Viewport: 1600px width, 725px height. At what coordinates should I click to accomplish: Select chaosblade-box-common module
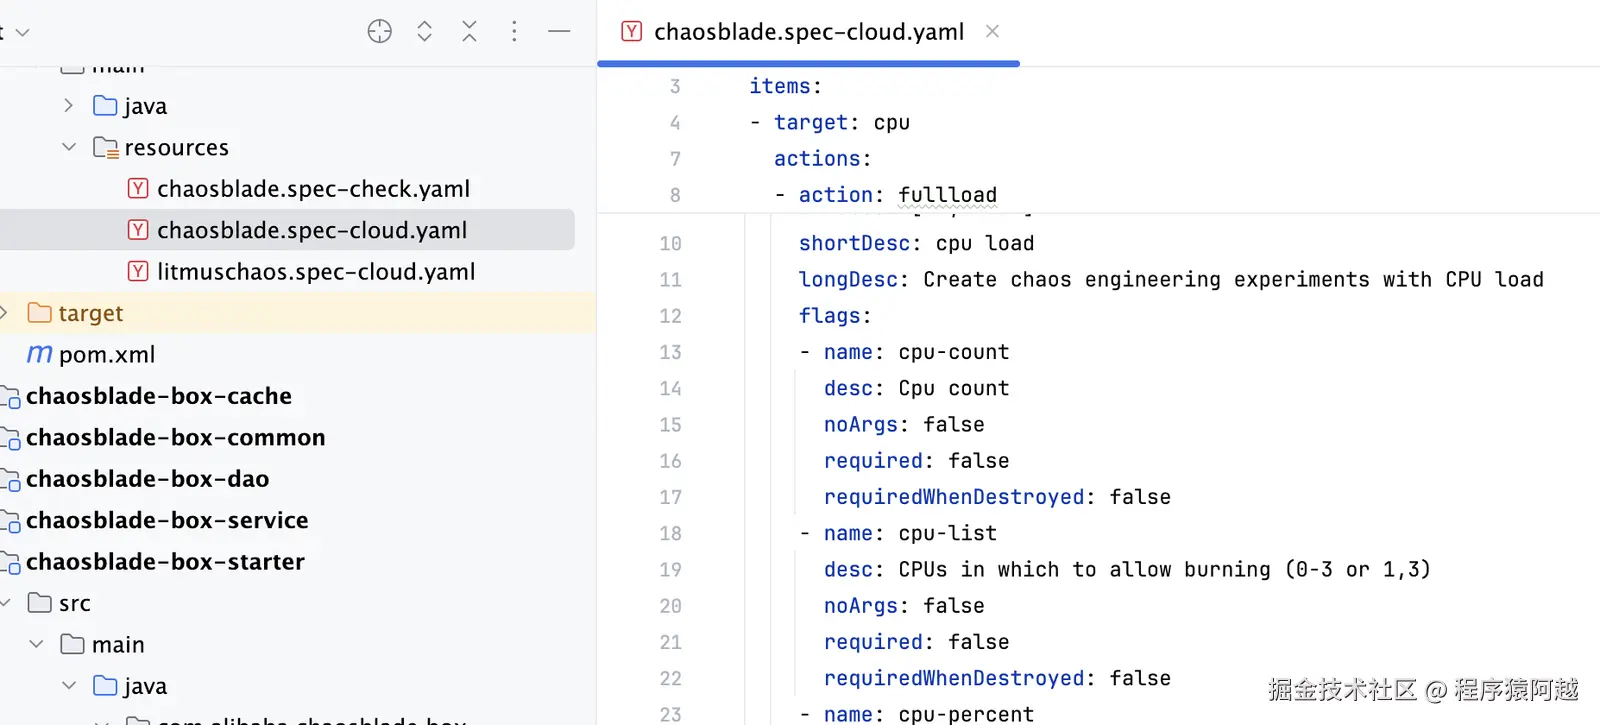pyautogui.click(x=176, y=437)
